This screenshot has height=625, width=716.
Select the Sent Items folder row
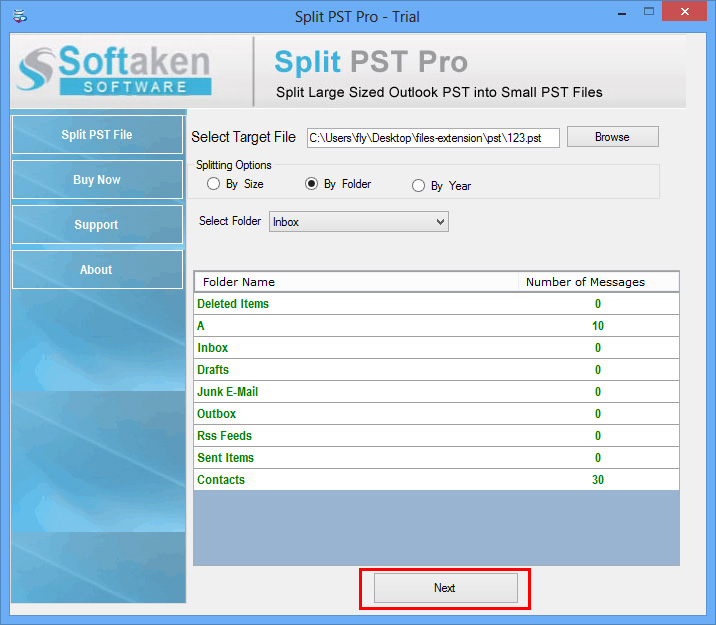point(436,457)
